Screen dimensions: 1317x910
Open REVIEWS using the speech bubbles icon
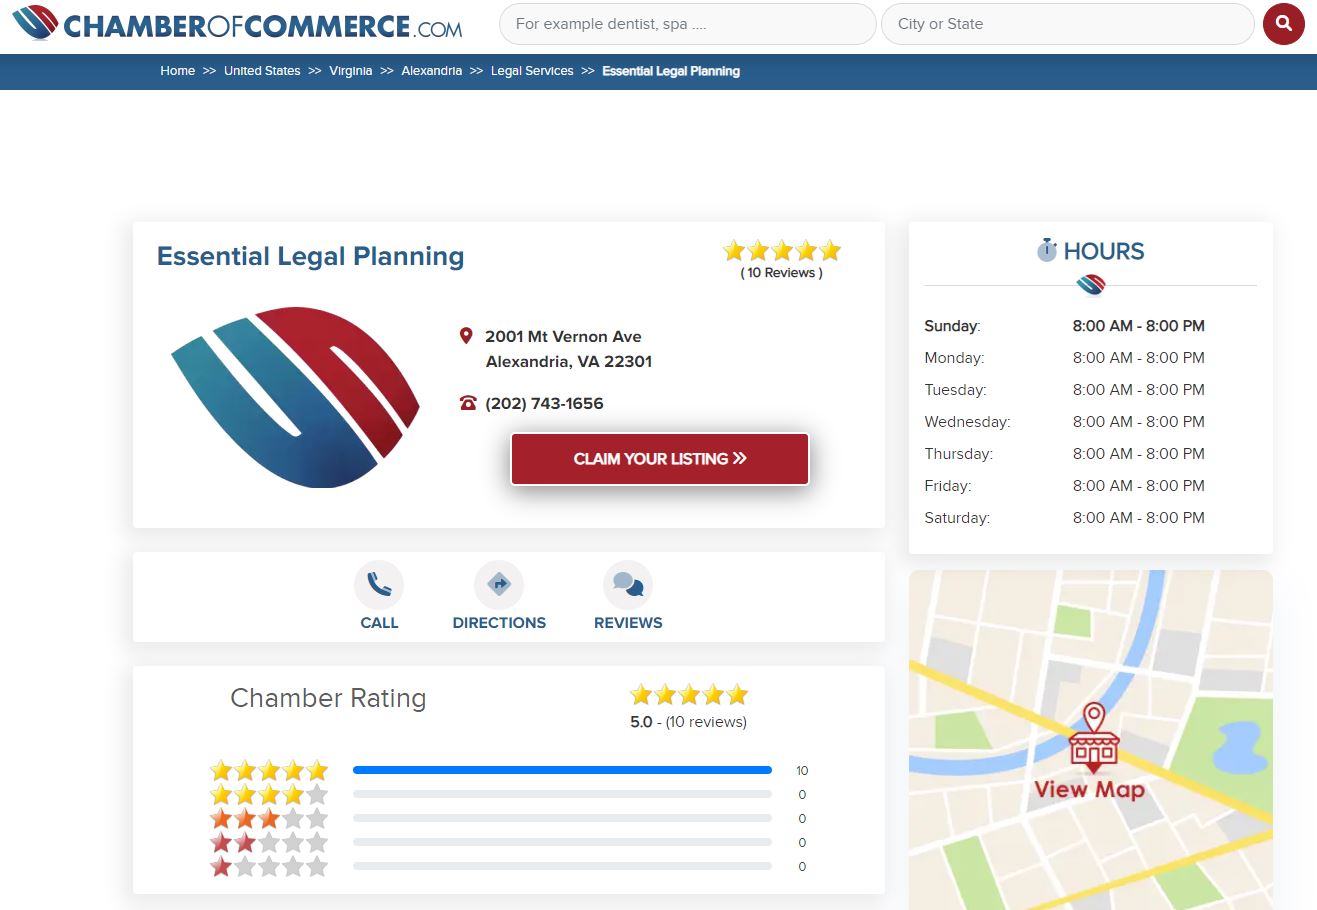click(x=627, y=584)
